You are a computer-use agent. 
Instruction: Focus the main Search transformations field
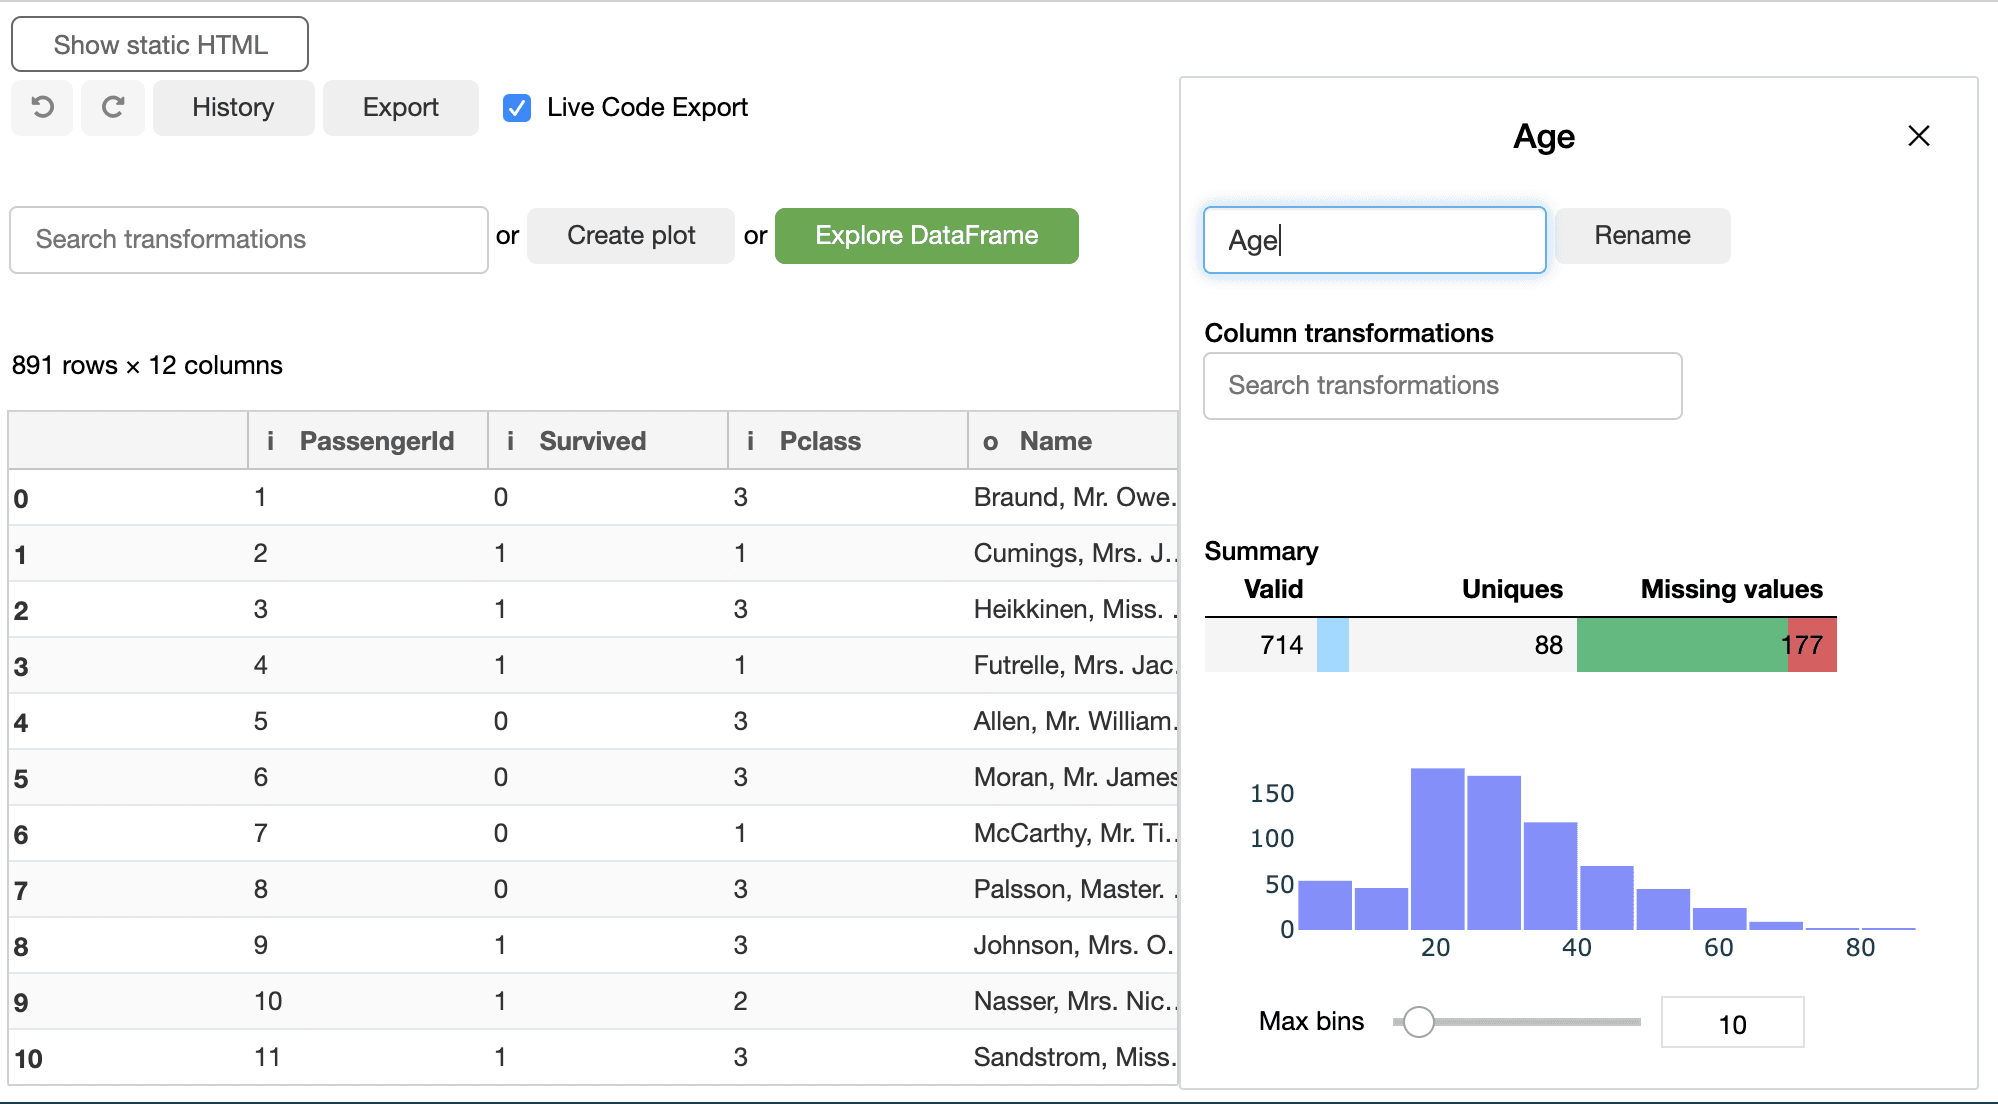coord(249,240)
